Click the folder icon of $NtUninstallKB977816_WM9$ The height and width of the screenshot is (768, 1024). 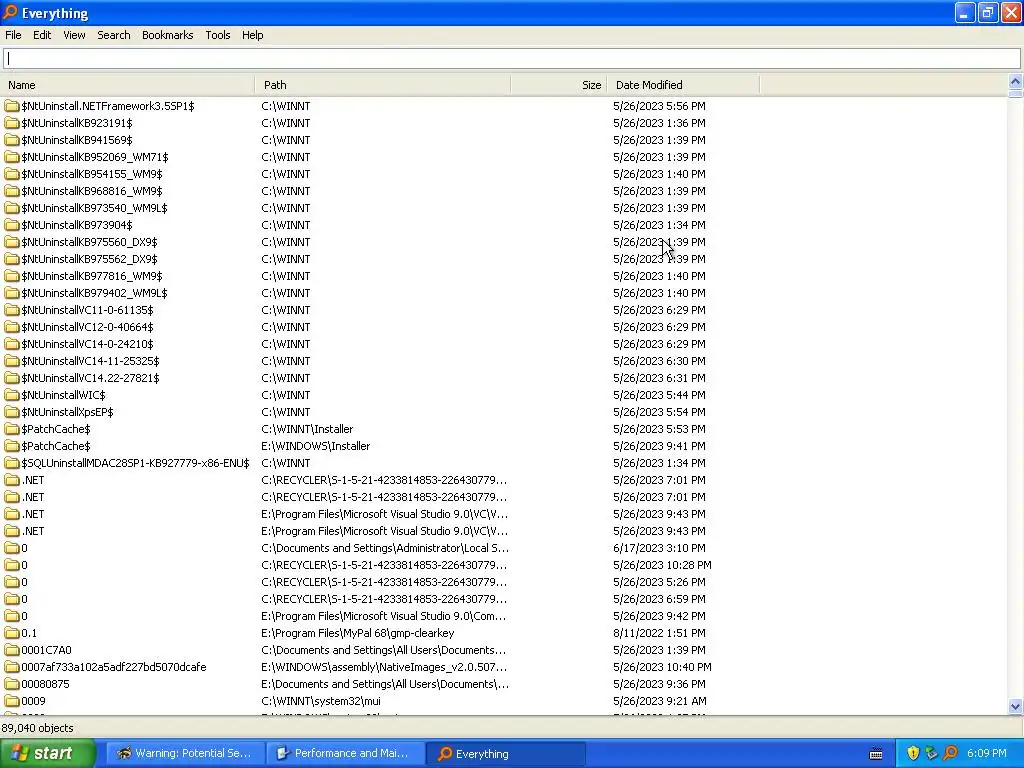pyautogui.click(x=12, y=276)
